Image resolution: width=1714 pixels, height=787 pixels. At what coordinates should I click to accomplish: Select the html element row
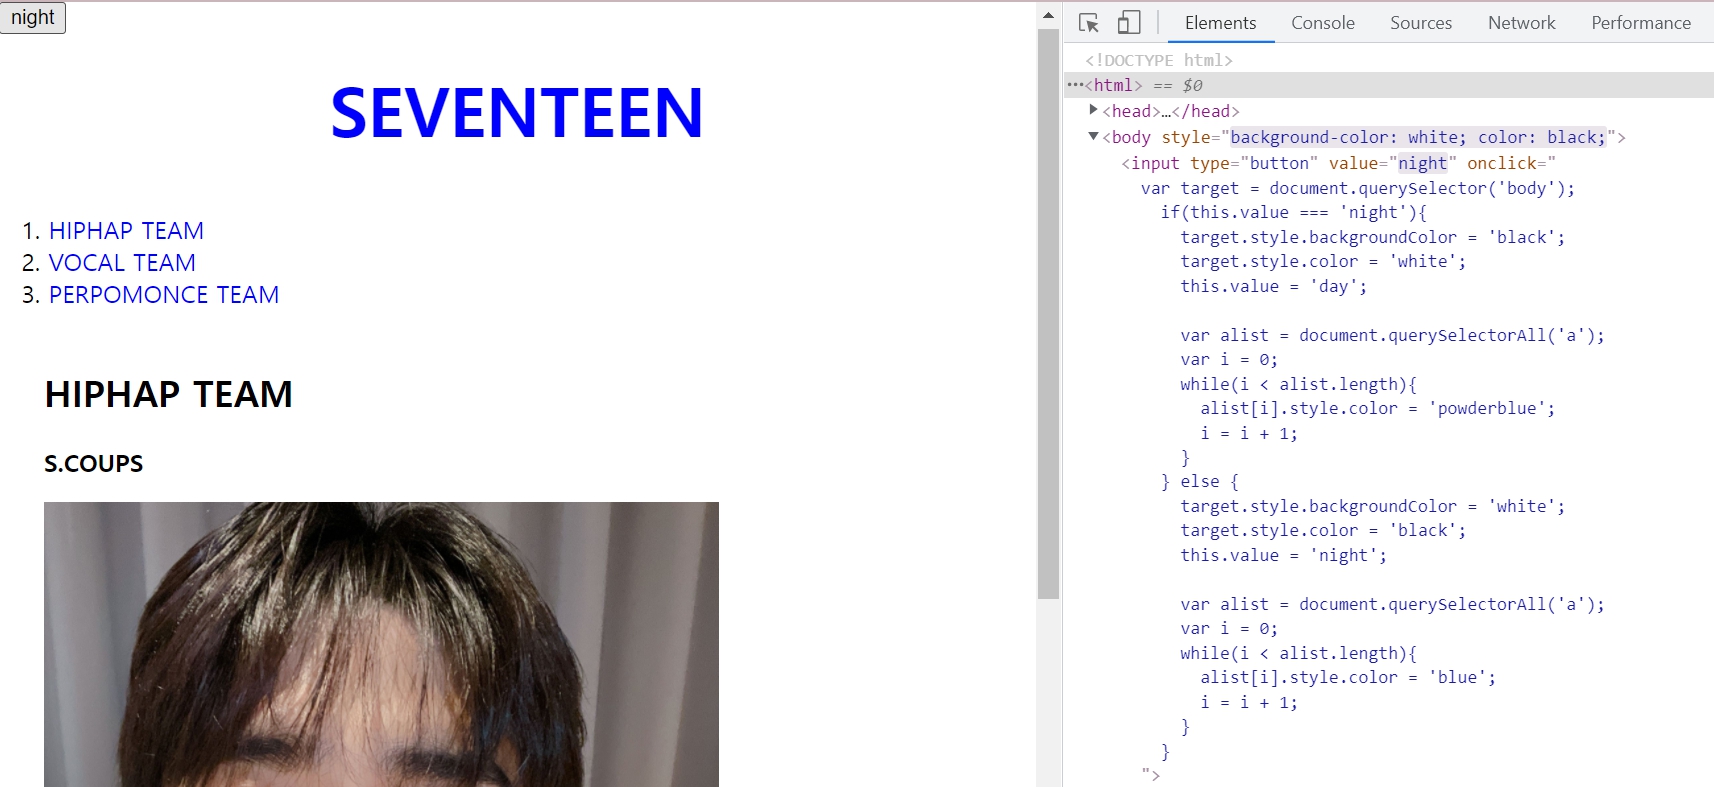click(1389, 85)
